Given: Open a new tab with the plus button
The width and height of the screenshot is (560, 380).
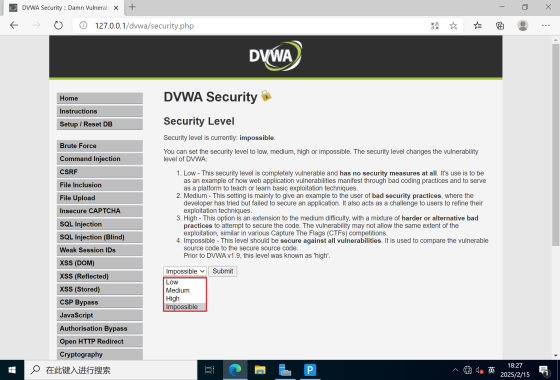Looking at the screenshot, I should point(132,7).
